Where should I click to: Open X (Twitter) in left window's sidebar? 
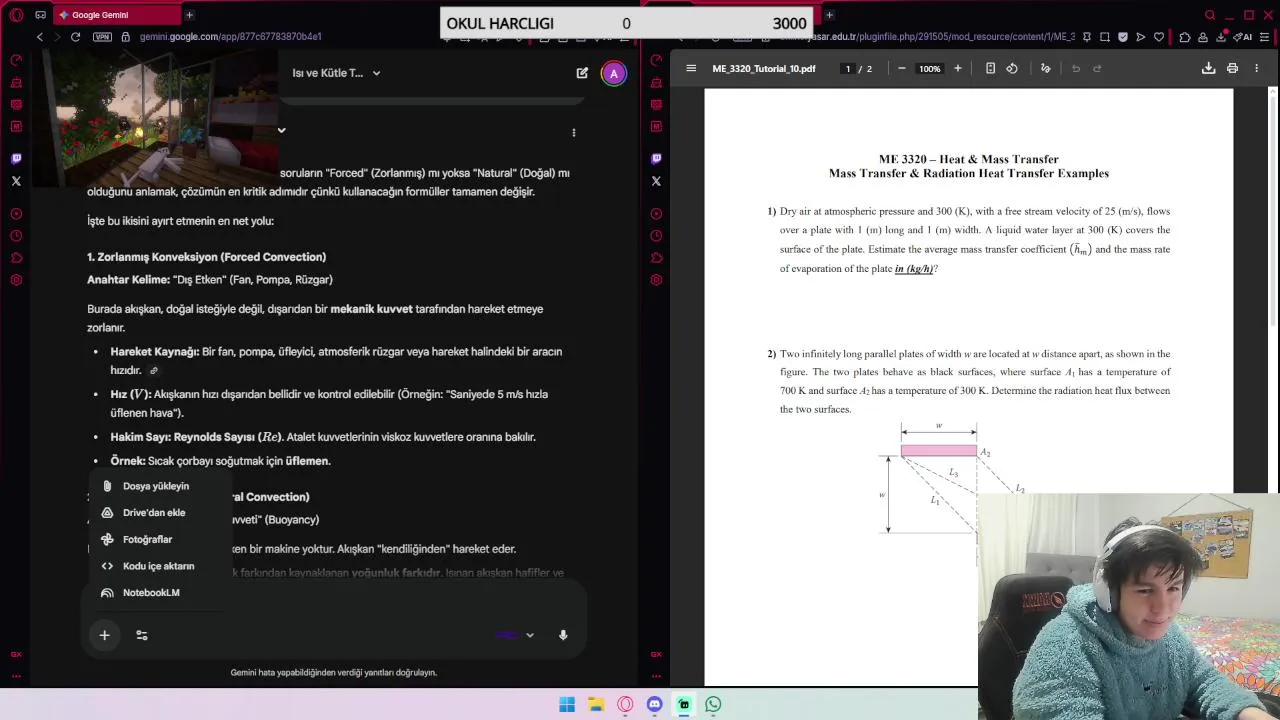click(16, 181)
